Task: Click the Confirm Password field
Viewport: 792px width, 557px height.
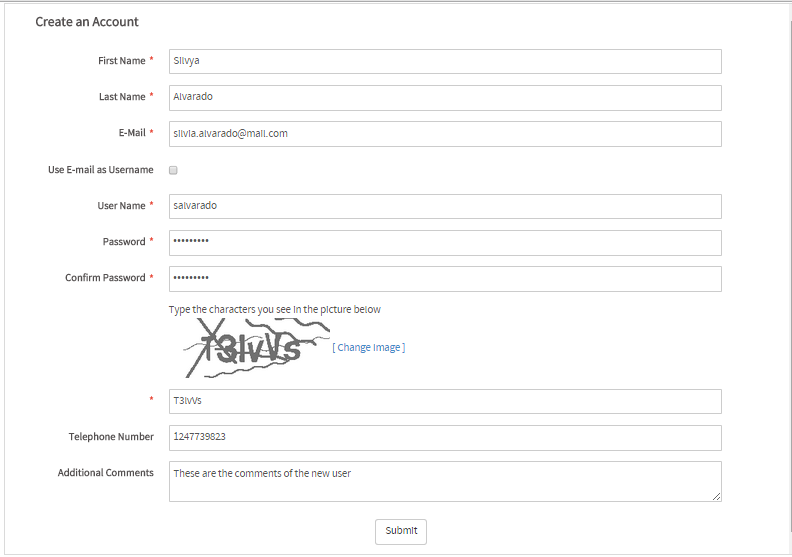Action: (x=445, y=278)
